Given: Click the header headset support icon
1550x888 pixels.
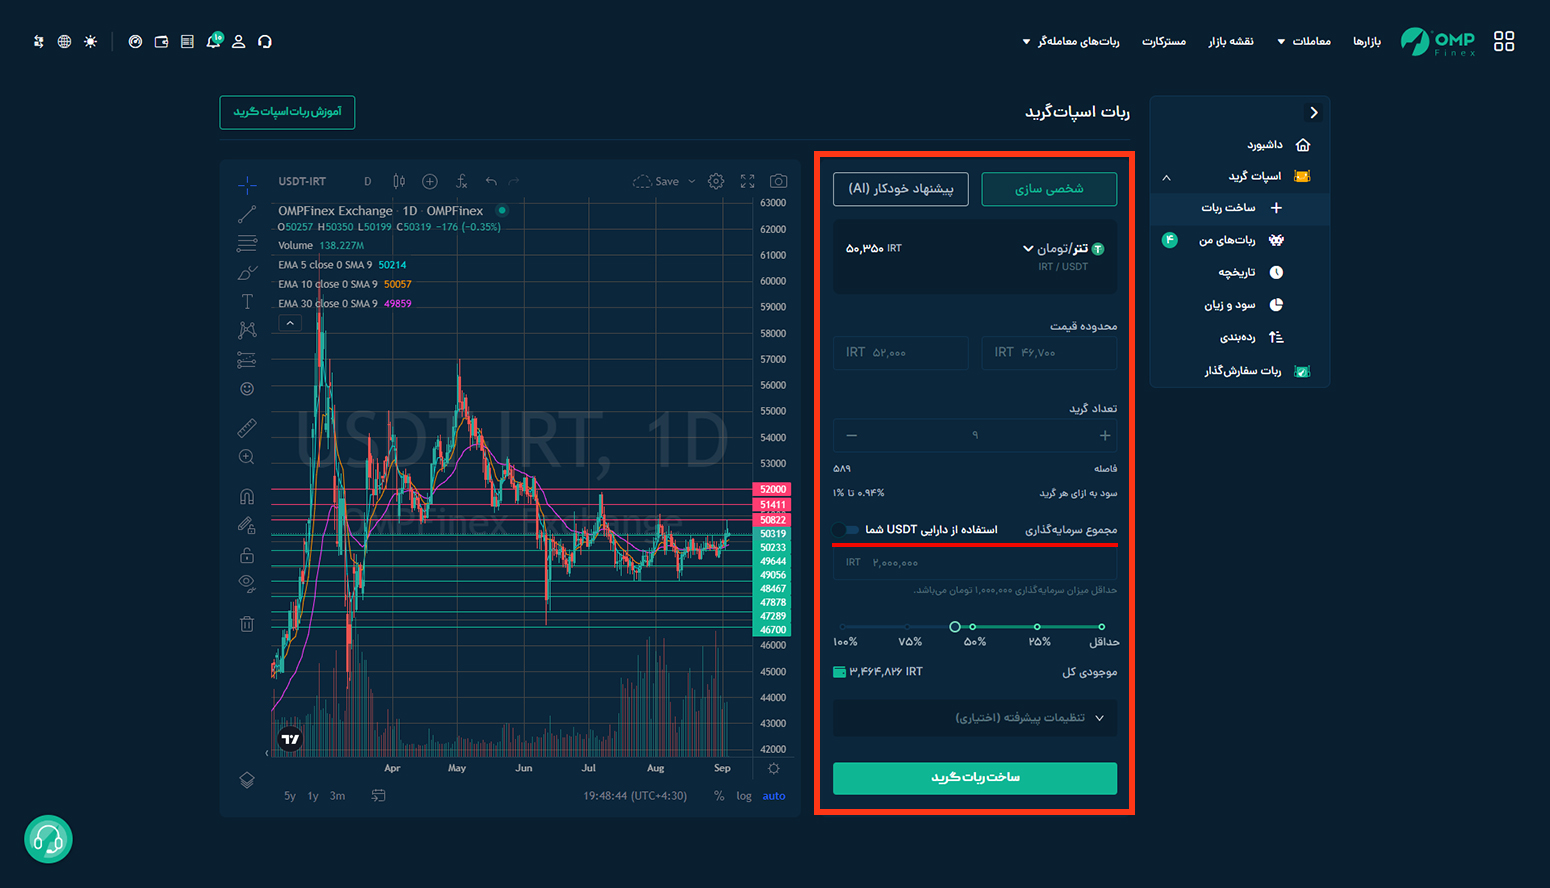Looking at the screenshot, I should pyautogui.click(x=265, y=42).
